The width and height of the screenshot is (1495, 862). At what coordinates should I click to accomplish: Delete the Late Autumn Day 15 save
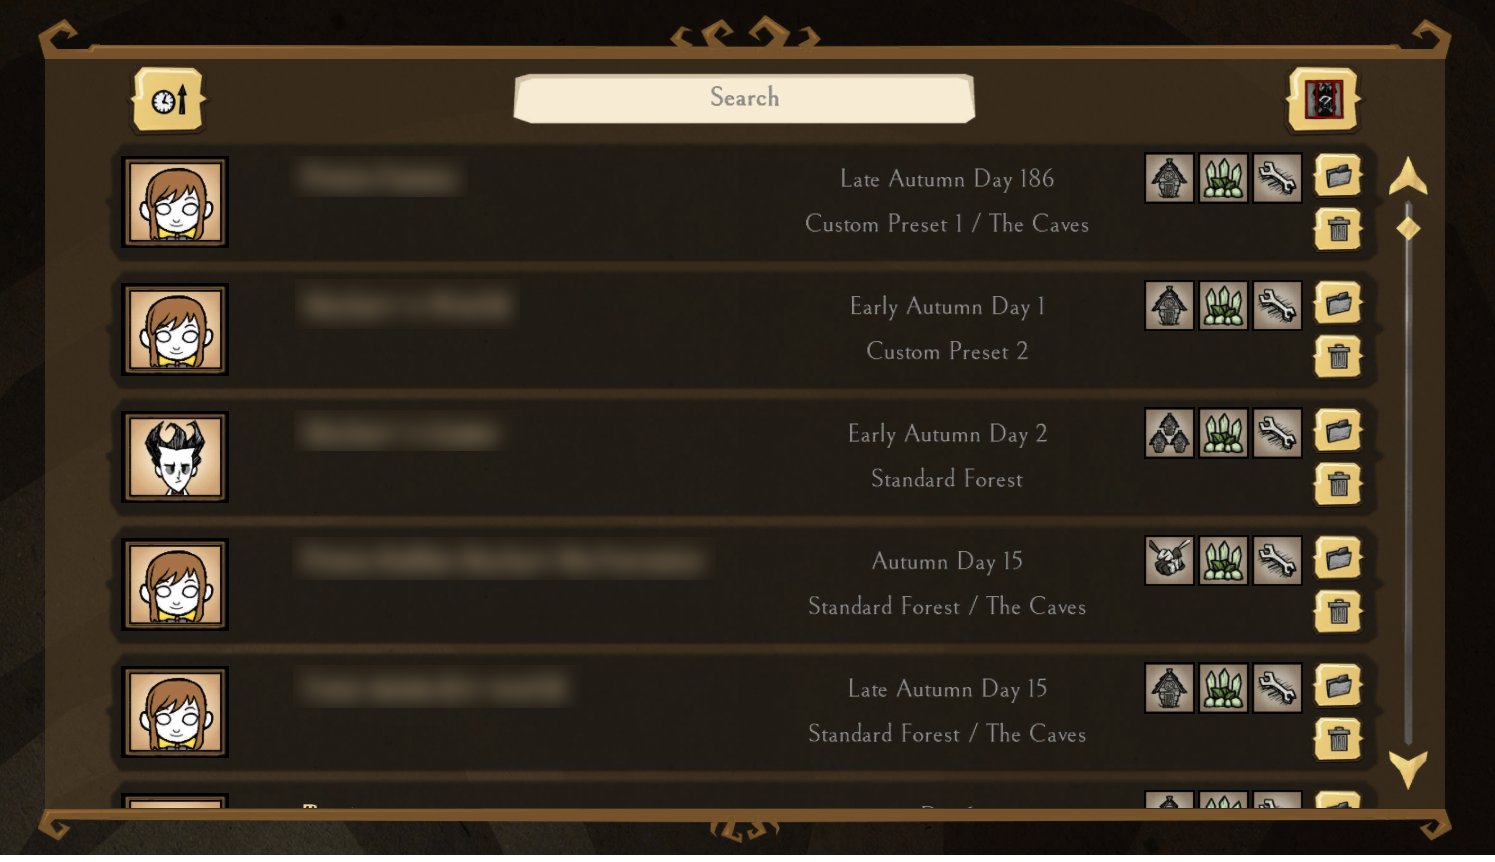[1338, 739]
